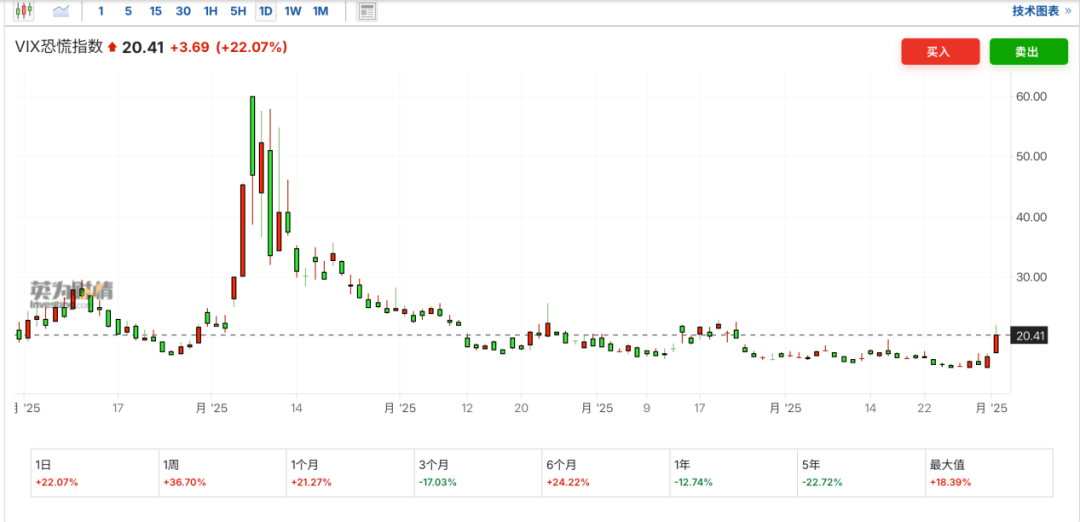Viewport: 1080px width, 522px height.
Task: Select the 3个月 performance range tab
Action: [475, 472]
